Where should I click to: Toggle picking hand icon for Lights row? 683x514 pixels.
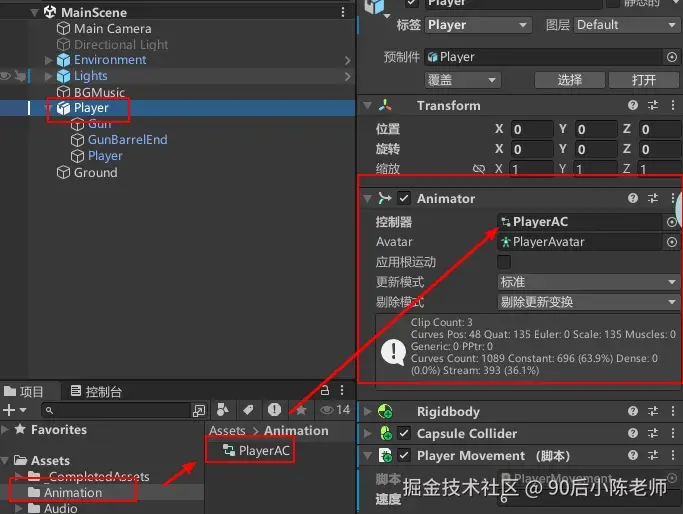(x=20, y=76)
